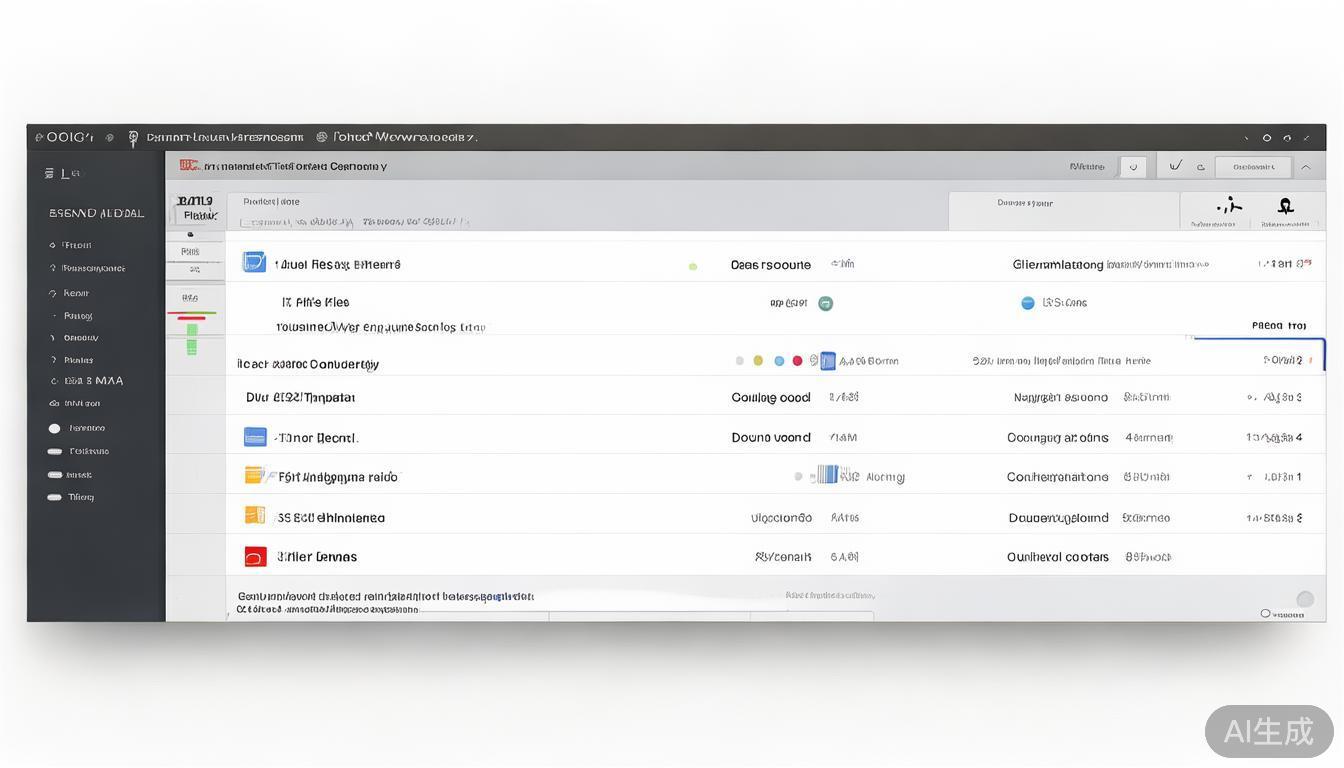Select the first item under the sidebar heading
The image size is (1344, 768).
[x=76, y=245]
